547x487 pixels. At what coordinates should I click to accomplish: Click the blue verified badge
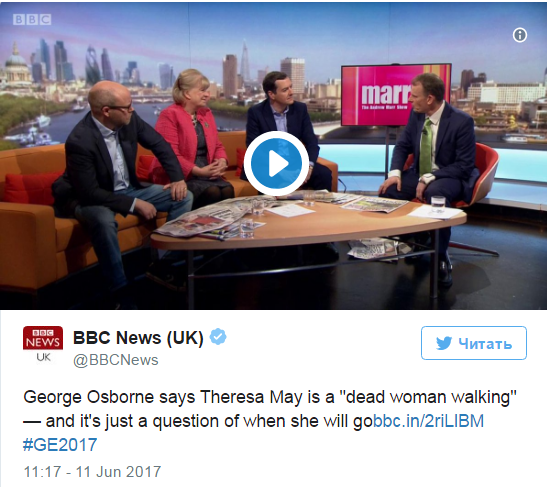(218, 337)
